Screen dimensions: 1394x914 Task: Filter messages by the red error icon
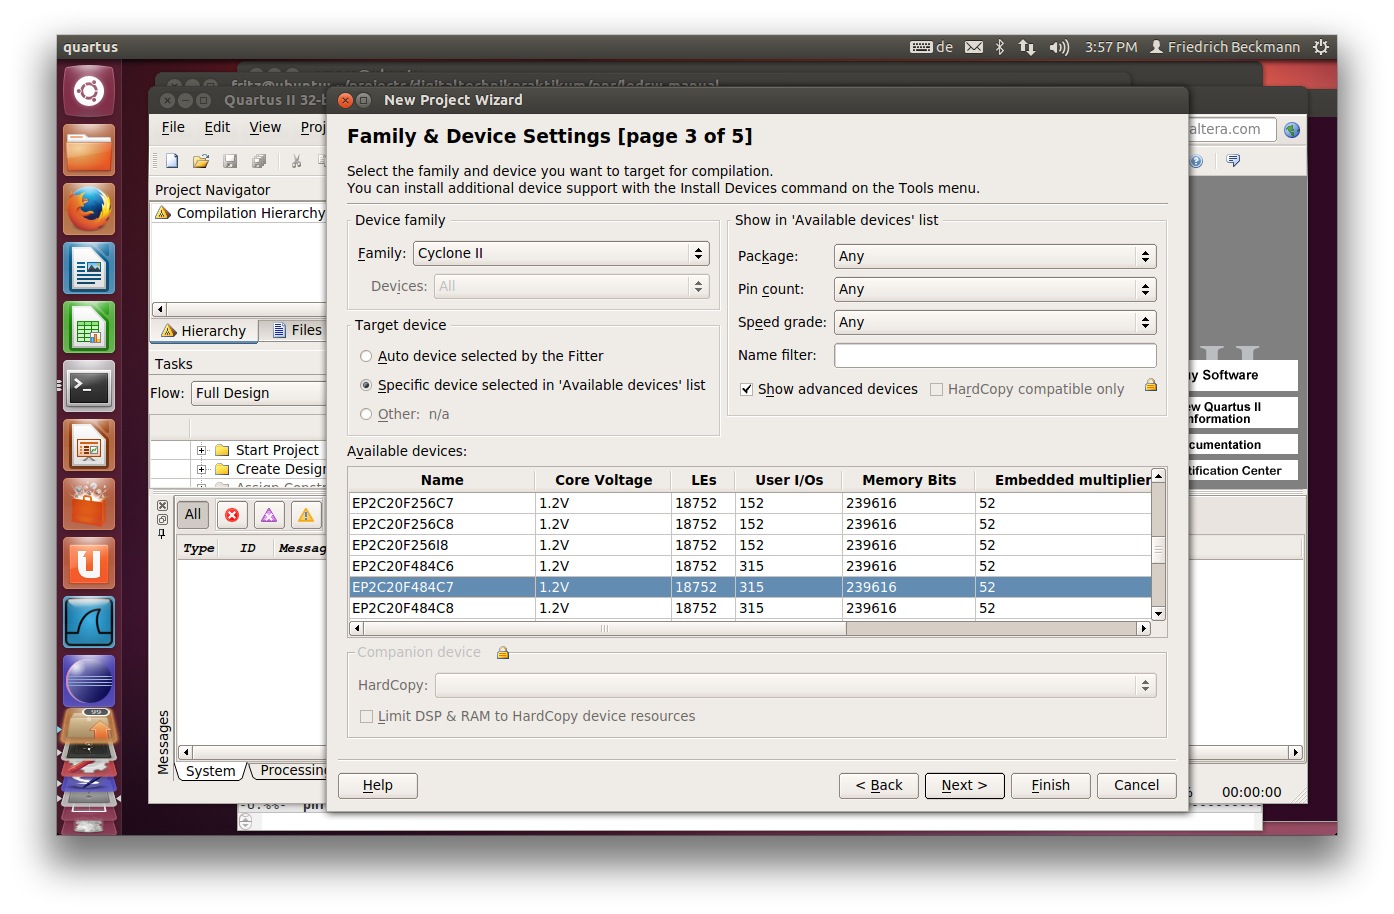click(232, 515)
